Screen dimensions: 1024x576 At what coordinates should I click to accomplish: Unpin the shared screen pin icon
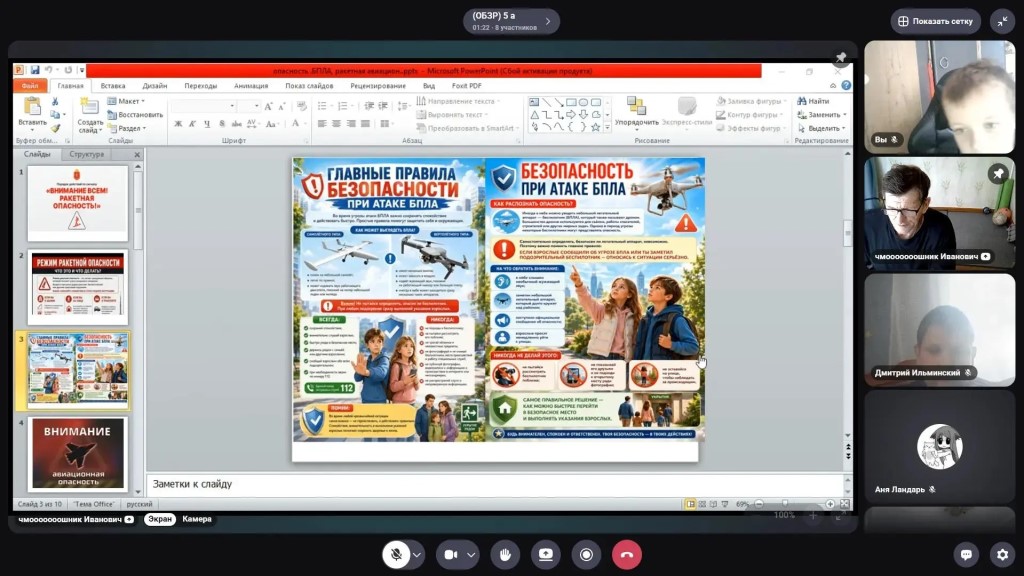(841, 57)
